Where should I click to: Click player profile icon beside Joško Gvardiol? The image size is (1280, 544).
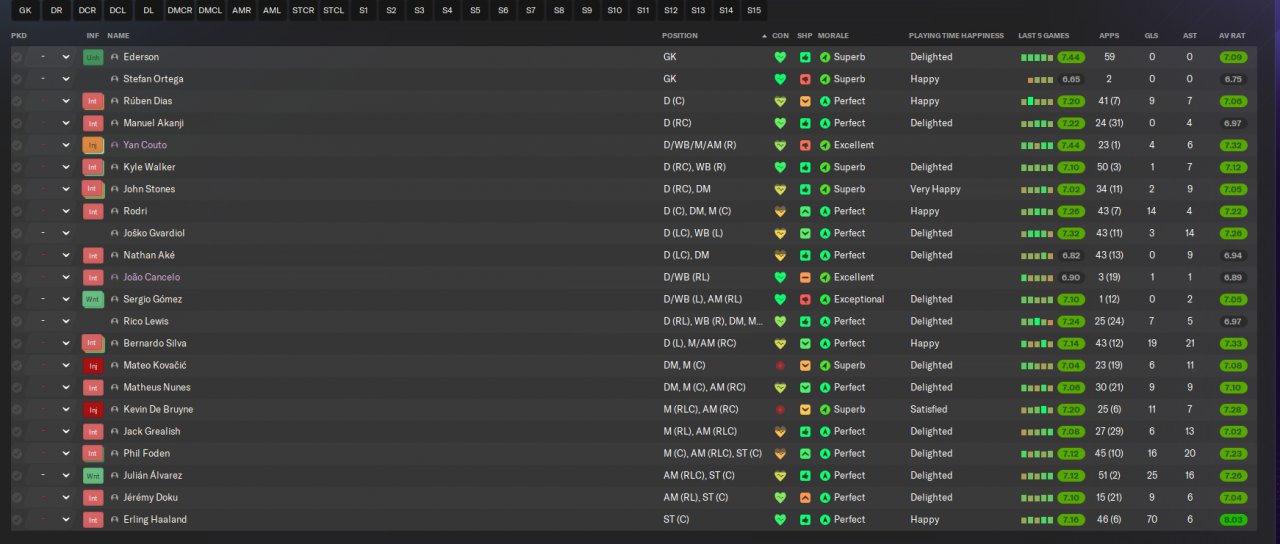tap(115, 233)
